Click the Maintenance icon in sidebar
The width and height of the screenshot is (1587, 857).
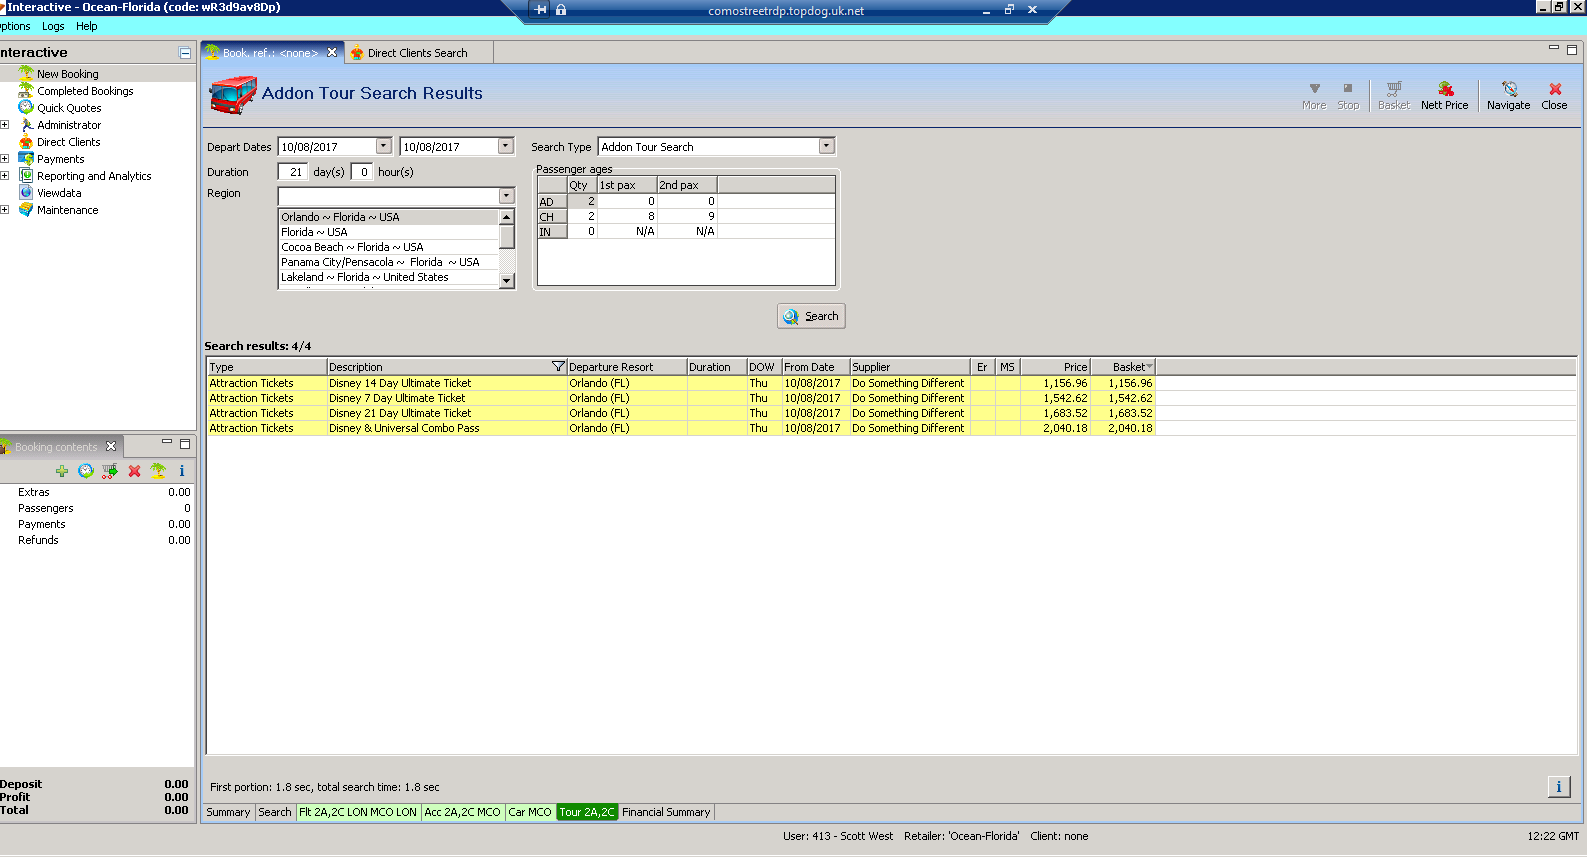click(x=26, y=209)
